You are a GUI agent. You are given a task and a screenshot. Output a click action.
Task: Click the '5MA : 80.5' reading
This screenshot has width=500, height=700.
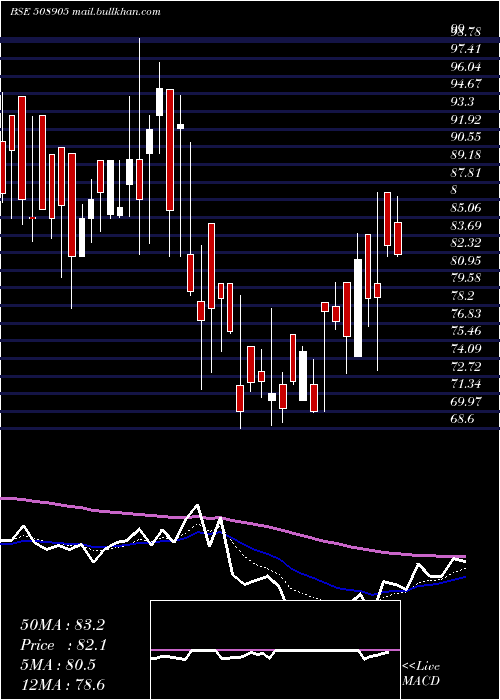click(x=58, y=664)
